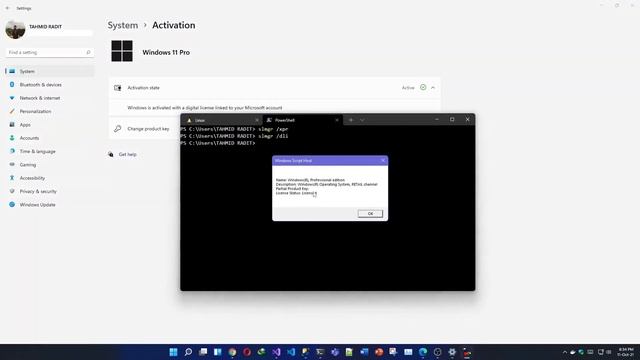This screenshot has height=360, width=640.
Task: Click the Find a setting search box
Action: click(49, 52)
